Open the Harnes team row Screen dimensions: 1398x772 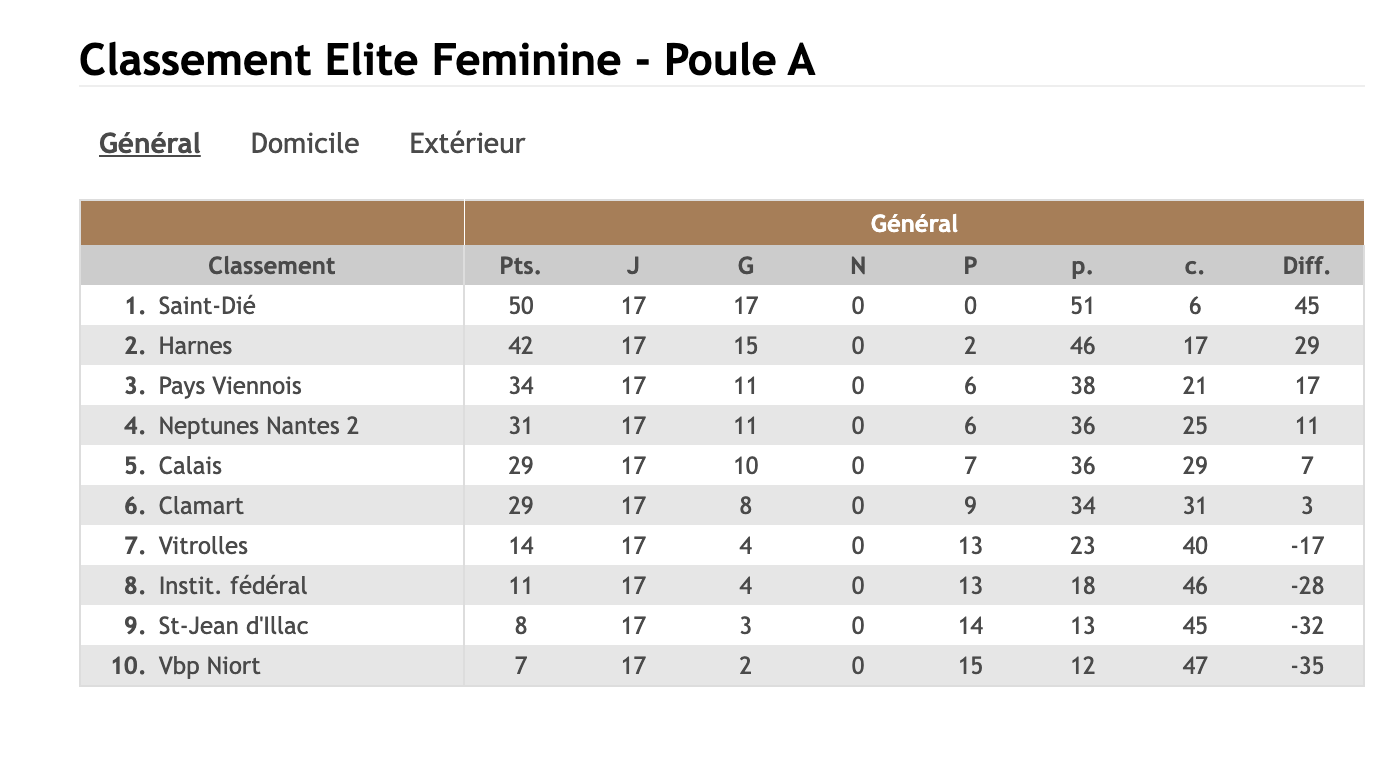(722, 346)
